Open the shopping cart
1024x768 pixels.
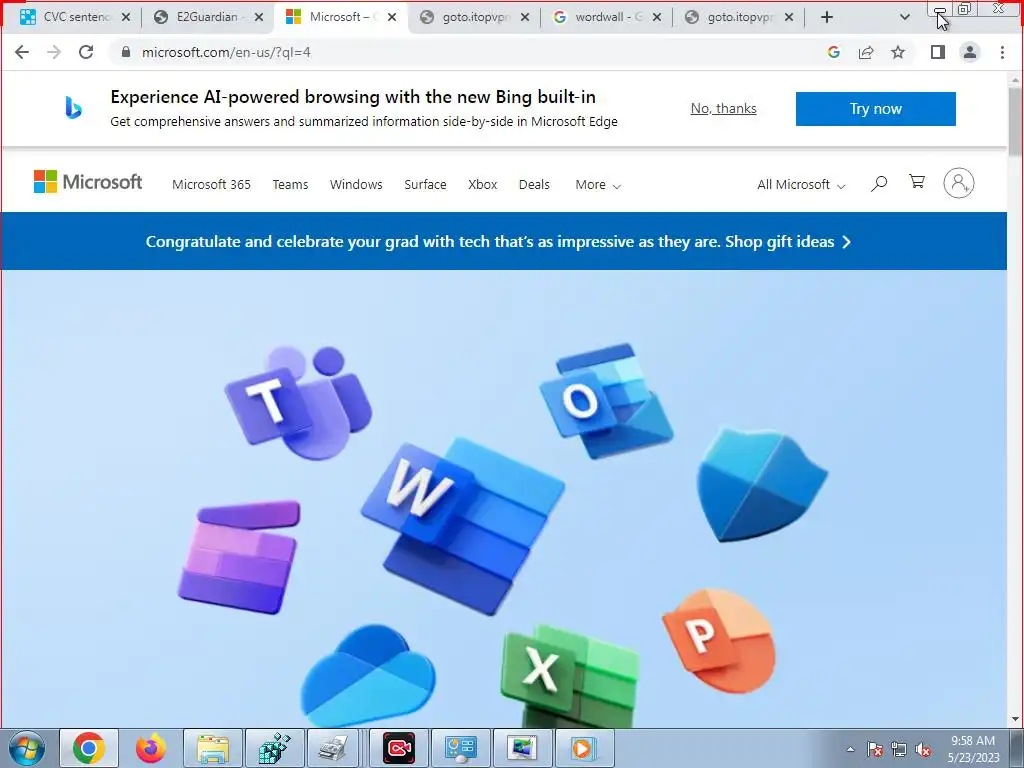(917, 182)
